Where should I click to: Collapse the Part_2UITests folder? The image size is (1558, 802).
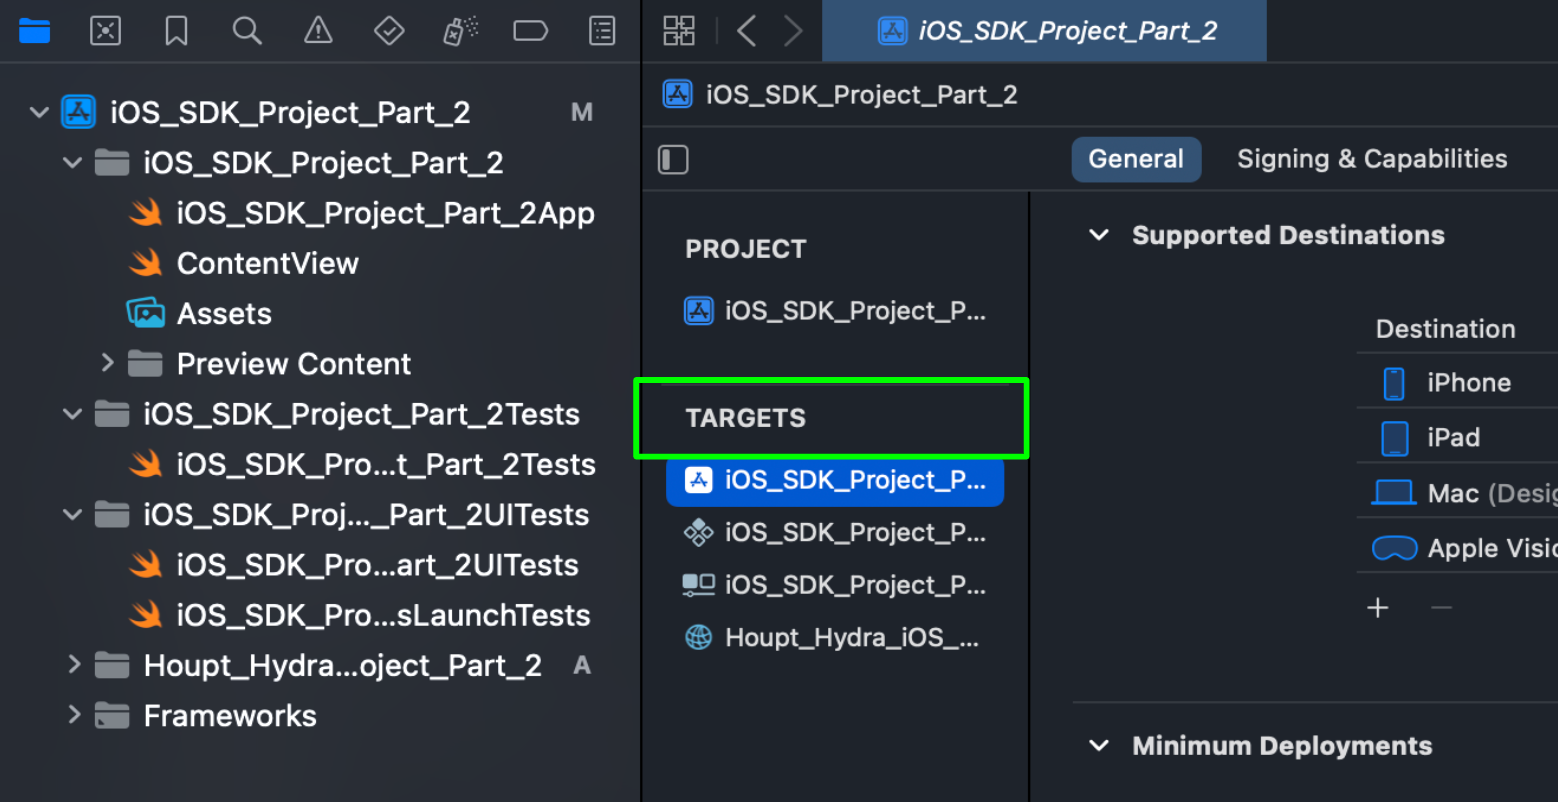pyautogui.click(x=72, y=515)
